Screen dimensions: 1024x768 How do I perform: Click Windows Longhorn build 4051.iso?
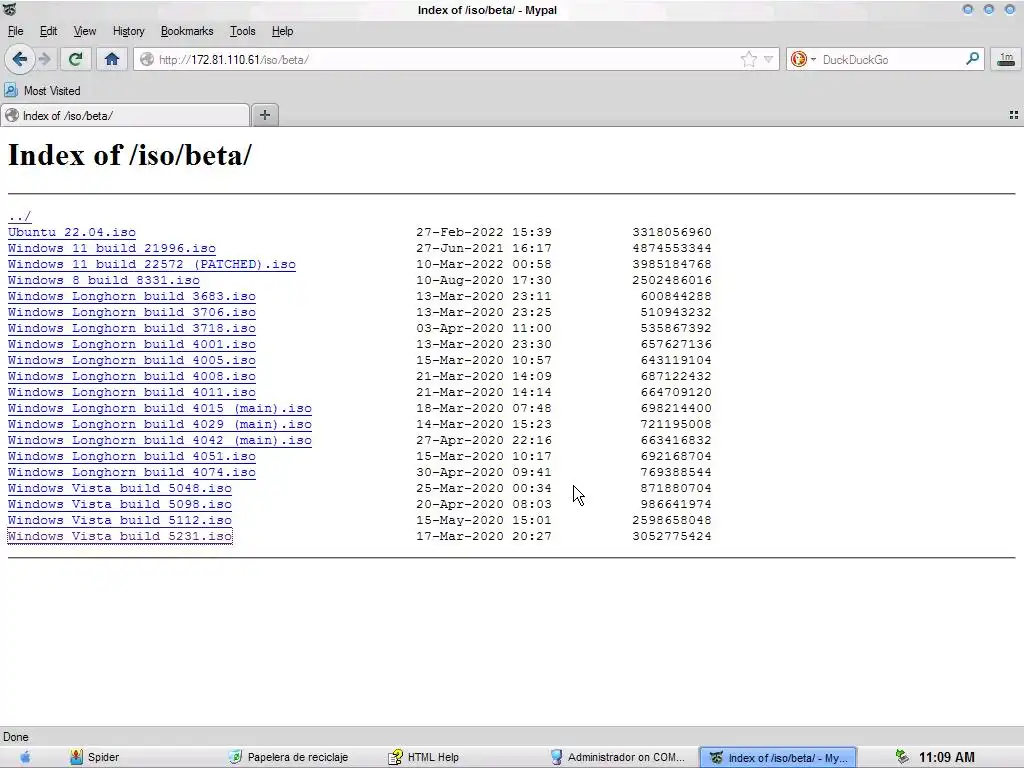pyautogui.click(x=132, y=456)
